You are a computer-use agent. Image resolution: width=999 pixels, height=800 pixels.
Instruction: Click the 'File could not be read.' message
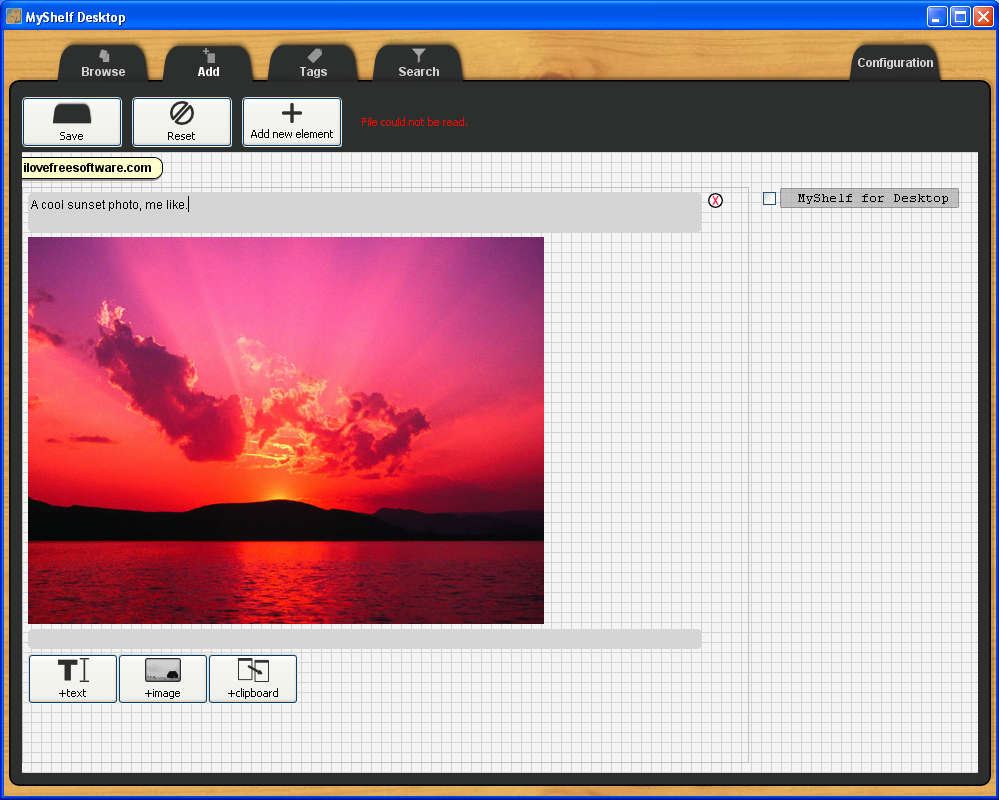414,122
